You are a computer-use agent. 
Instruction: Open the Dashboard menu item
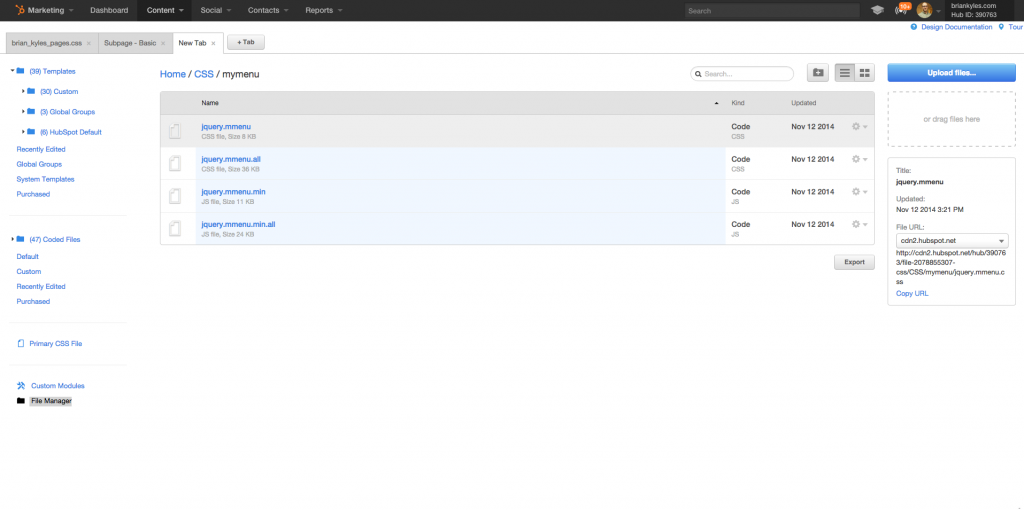pyautogui.click(x=109, y=10)
